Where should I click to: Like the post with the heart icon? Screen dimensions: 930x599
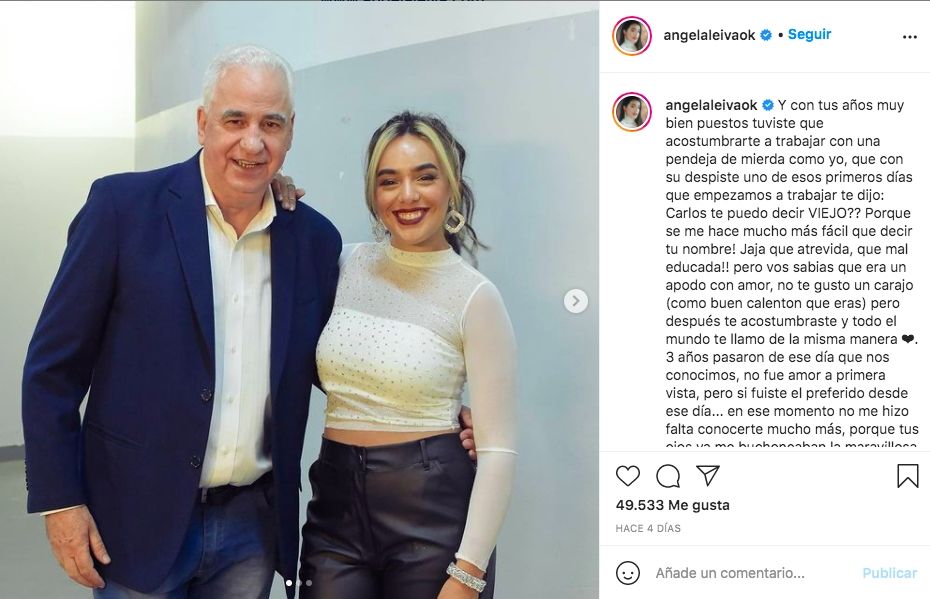628,476
